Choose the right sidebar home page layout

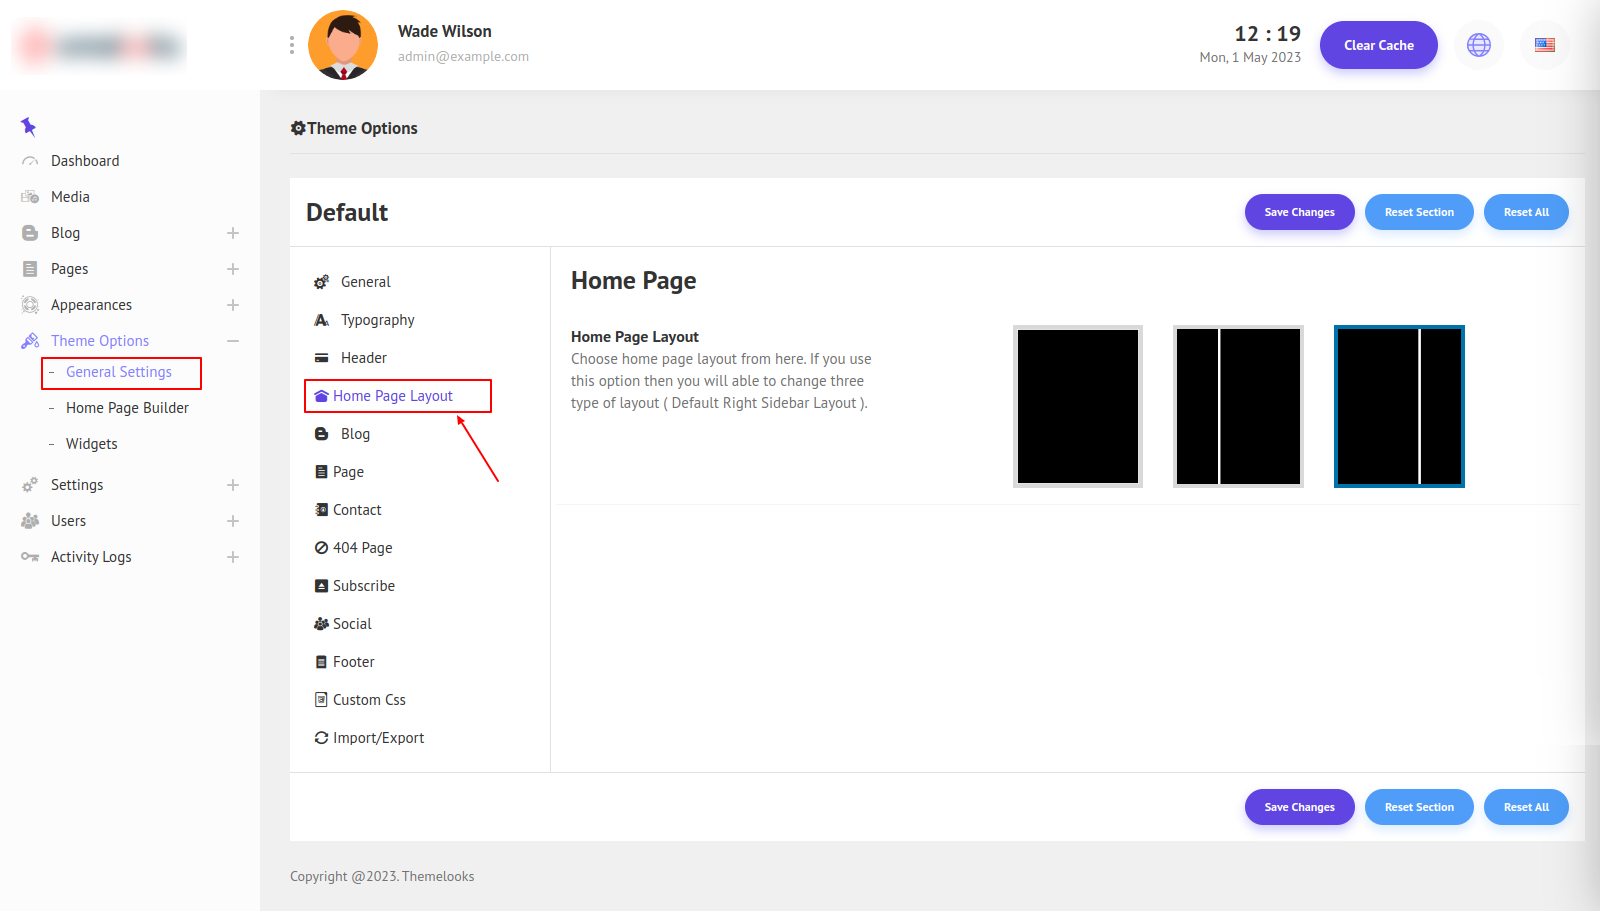1398,406
